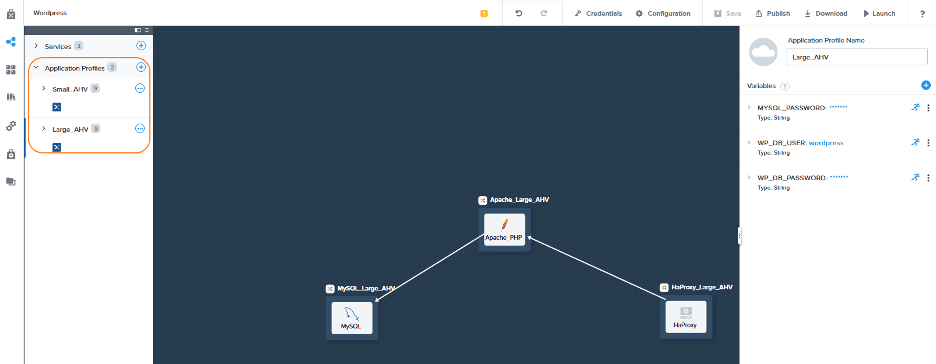Click the Nutanix icon under Small_AHV

click(57, 107)
